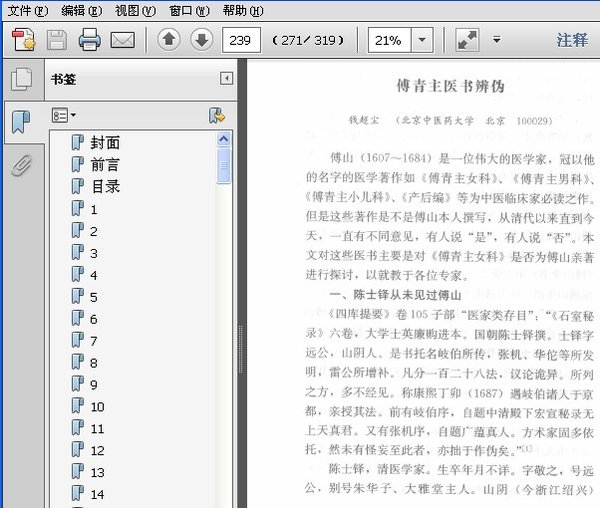600x508 pixels.
Task: Open the 视图(V) menu
Action: click(x=135, y=10)
